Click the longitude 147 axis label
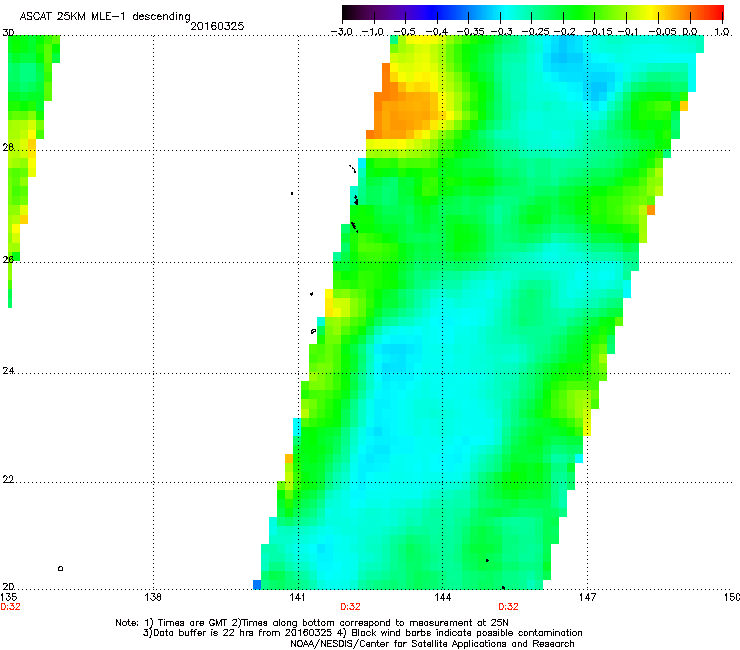740x650 pixels. (x=588, y=597)
